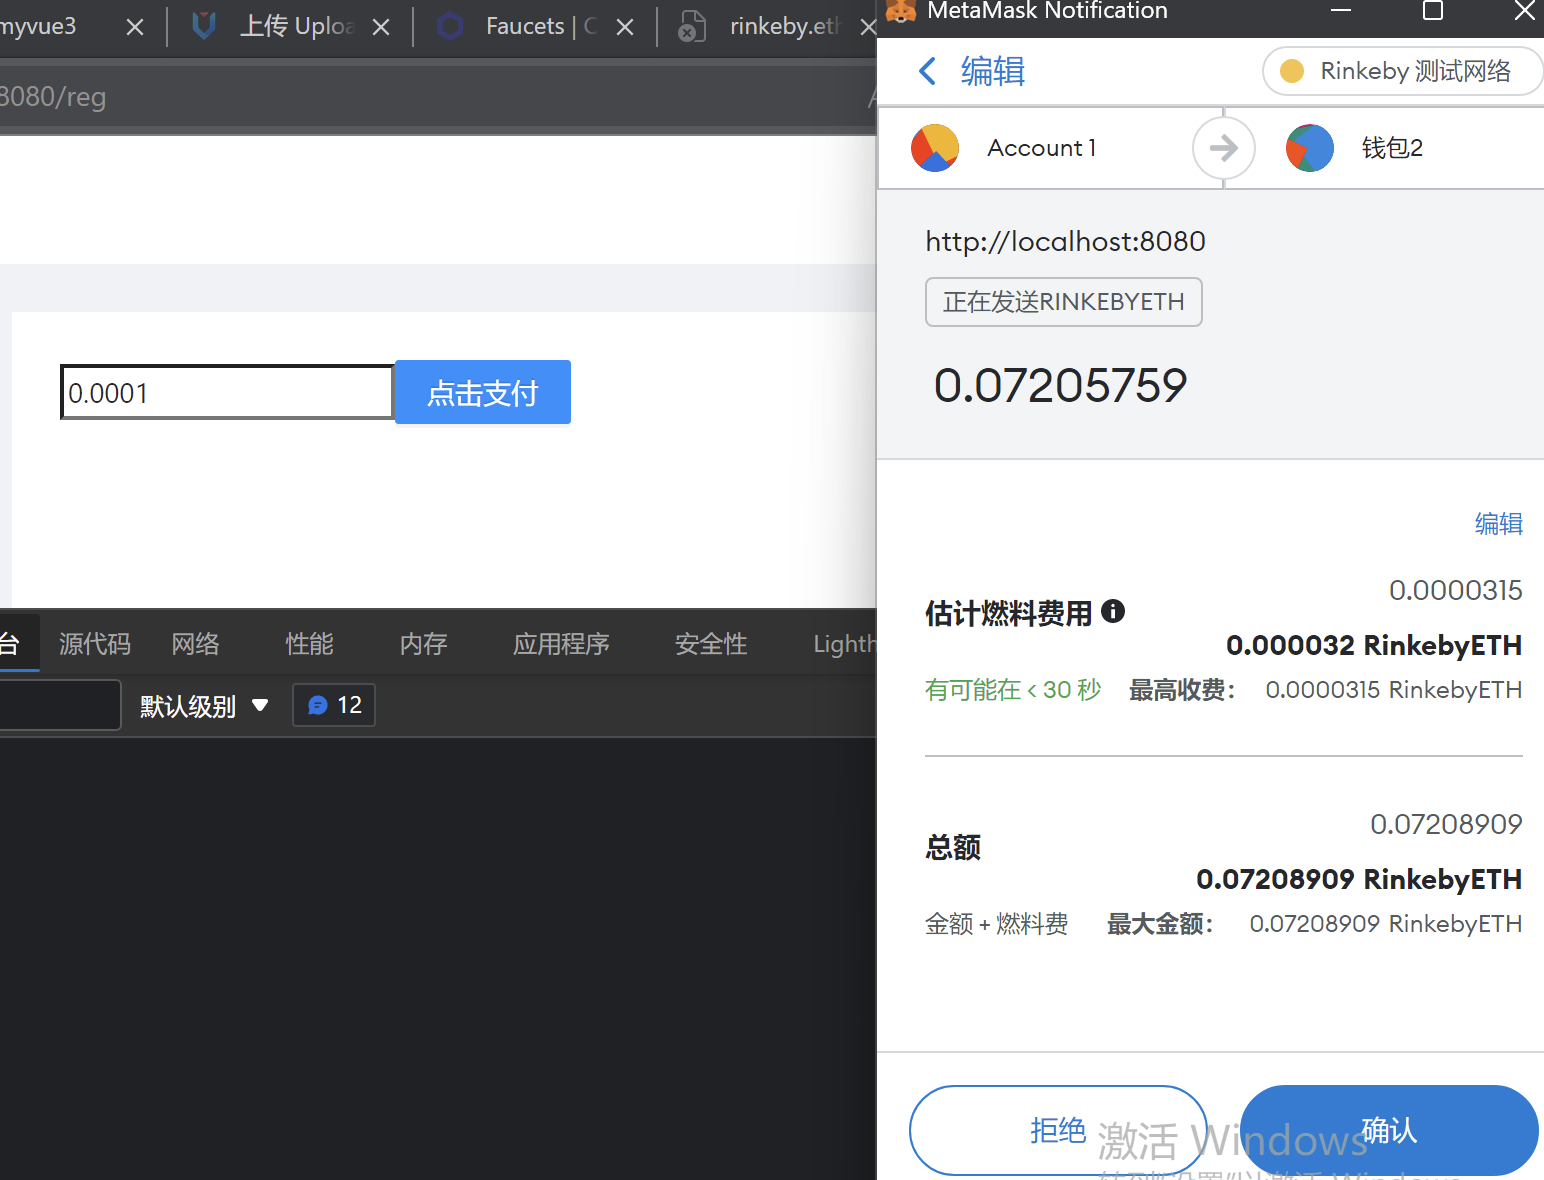Switch to the 网络 devtools tab
Image resolution: width=1544 pixels, height=1180 pixels.
[x=196, y=643]
